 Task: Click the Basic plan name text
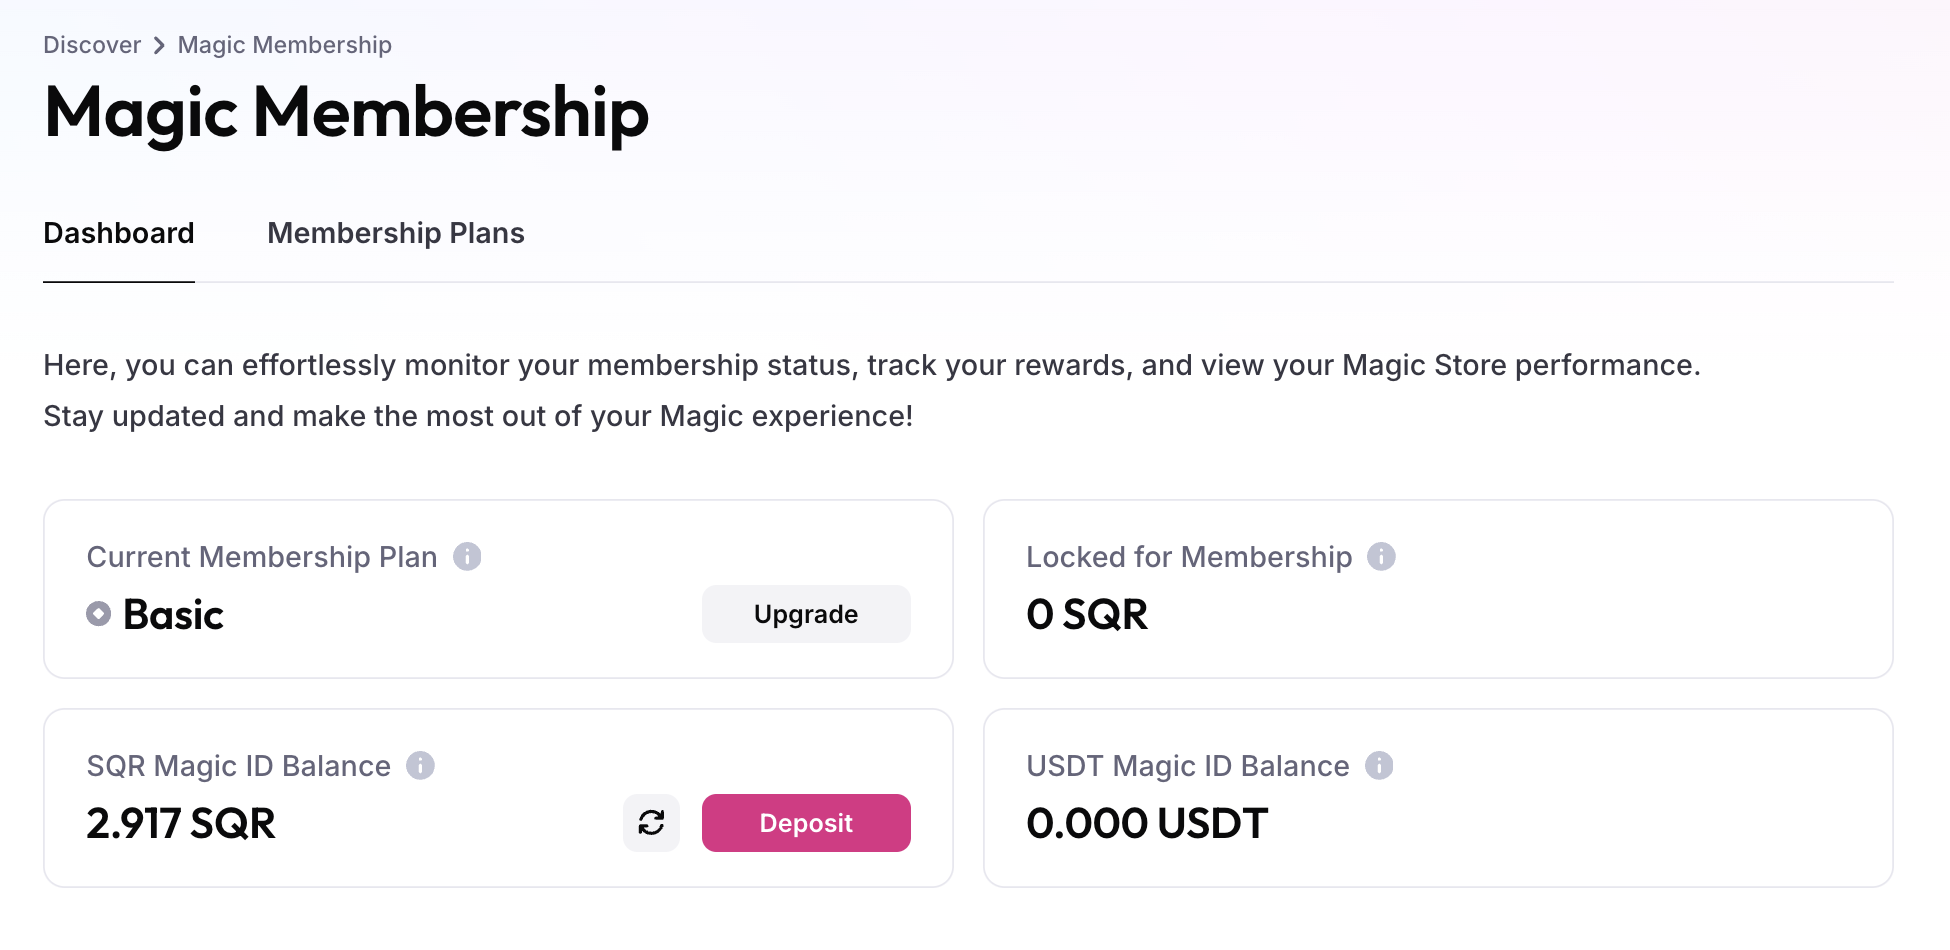[x=173, y=614]
